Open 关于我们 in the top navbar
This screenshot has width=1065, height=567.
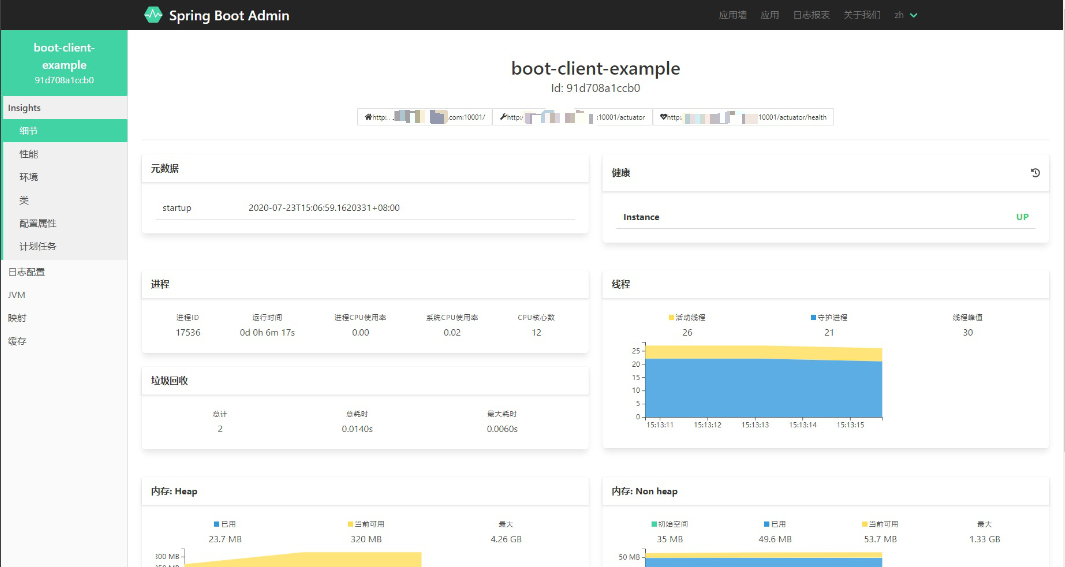click(x=862, y=15)
